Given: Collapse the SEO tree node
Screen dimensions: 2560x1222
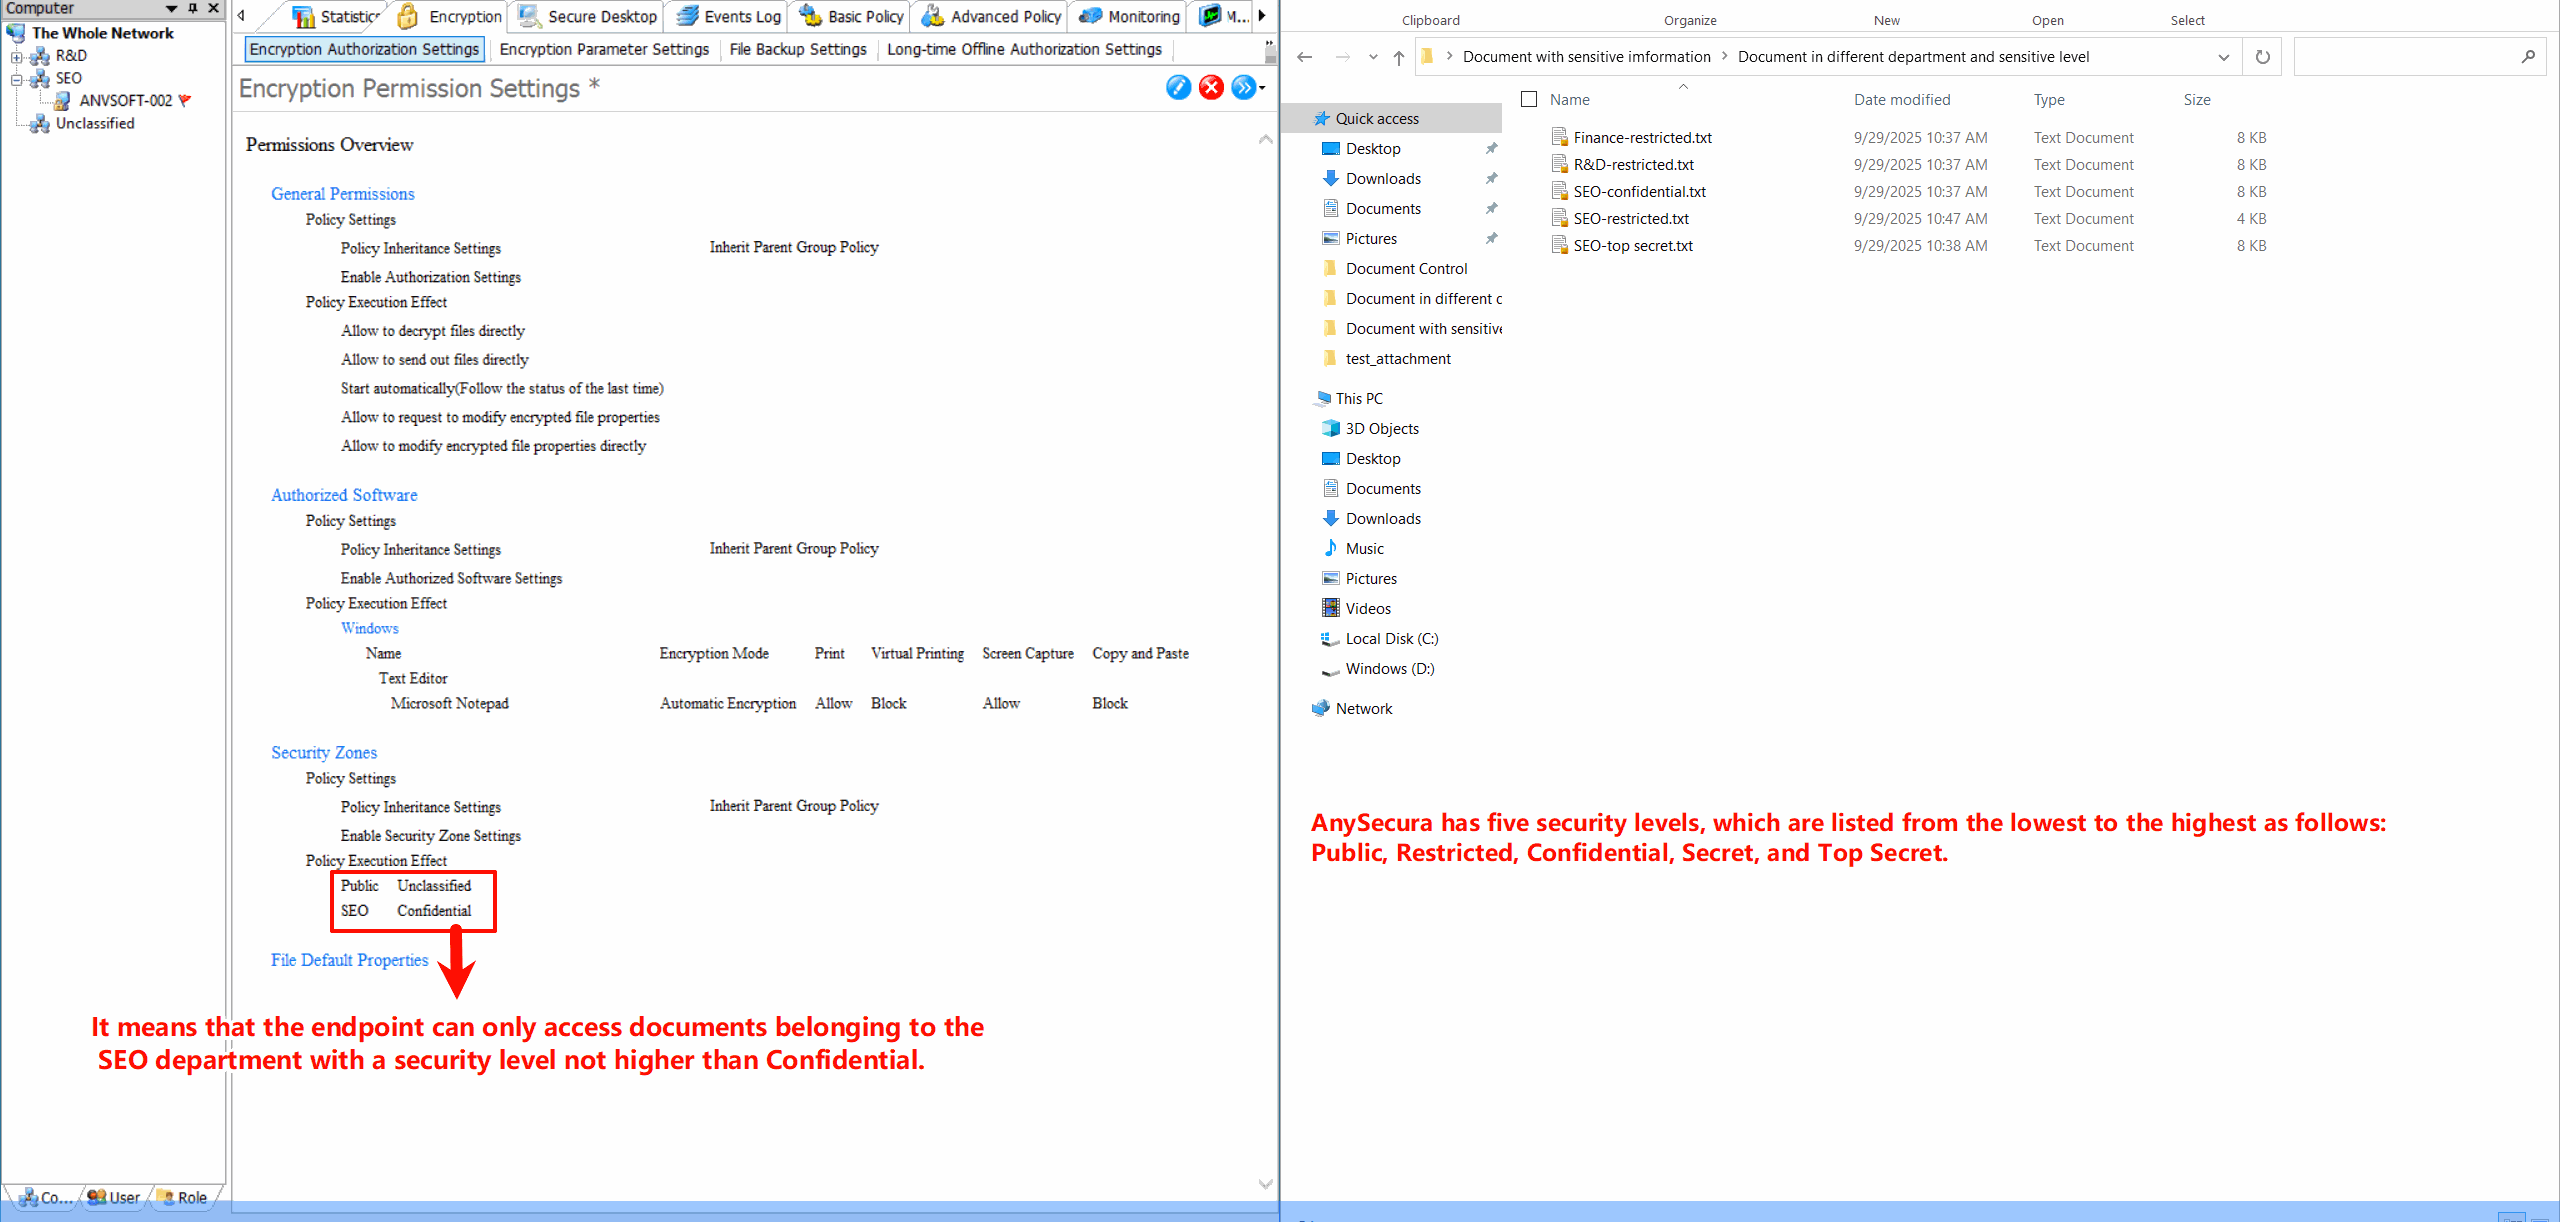Looking at the screenshot, I should pyautogui.click(x=16, y=78).
